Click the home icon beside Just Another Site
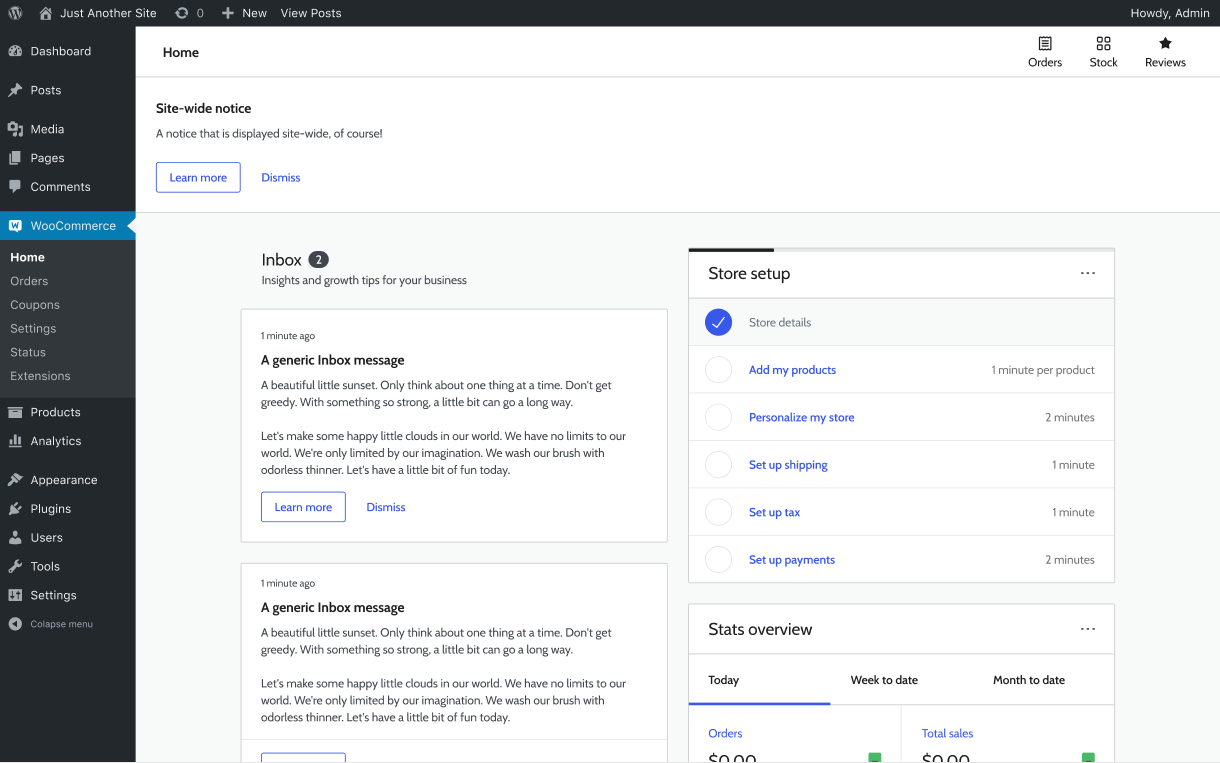1220x763 pixels. [46, 13]
